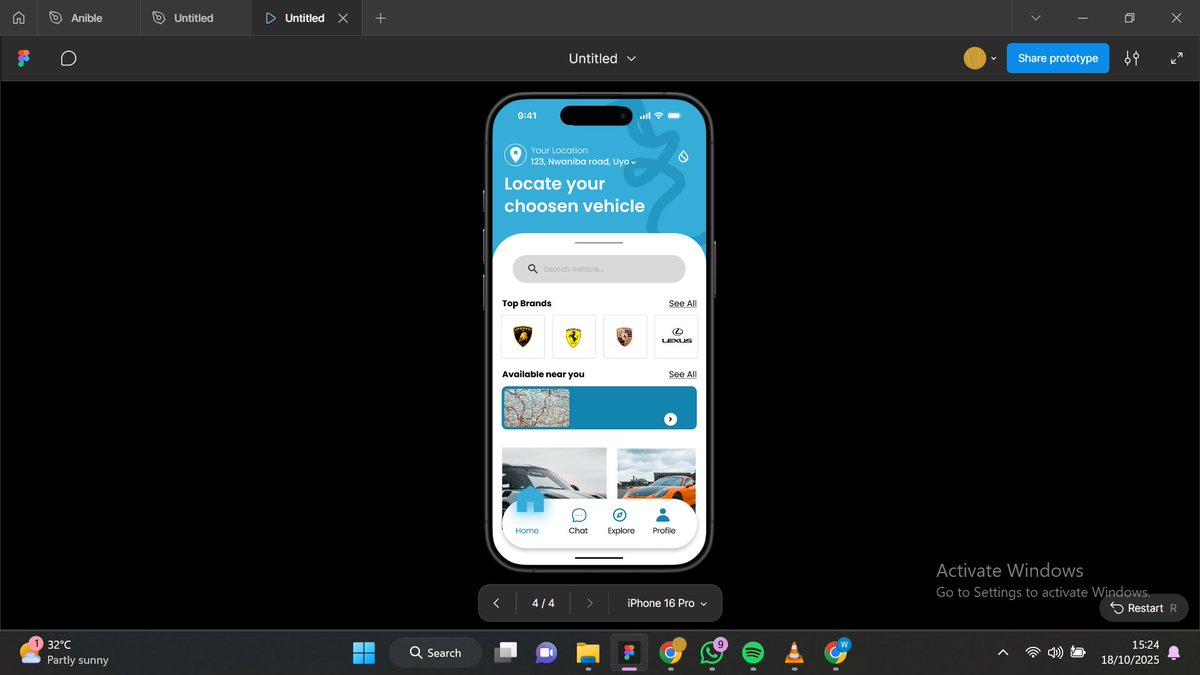Open VLC media player from taskbar
Image resolution: width=1200 pixels, height=675 pixels.
[x=794, y=652]
